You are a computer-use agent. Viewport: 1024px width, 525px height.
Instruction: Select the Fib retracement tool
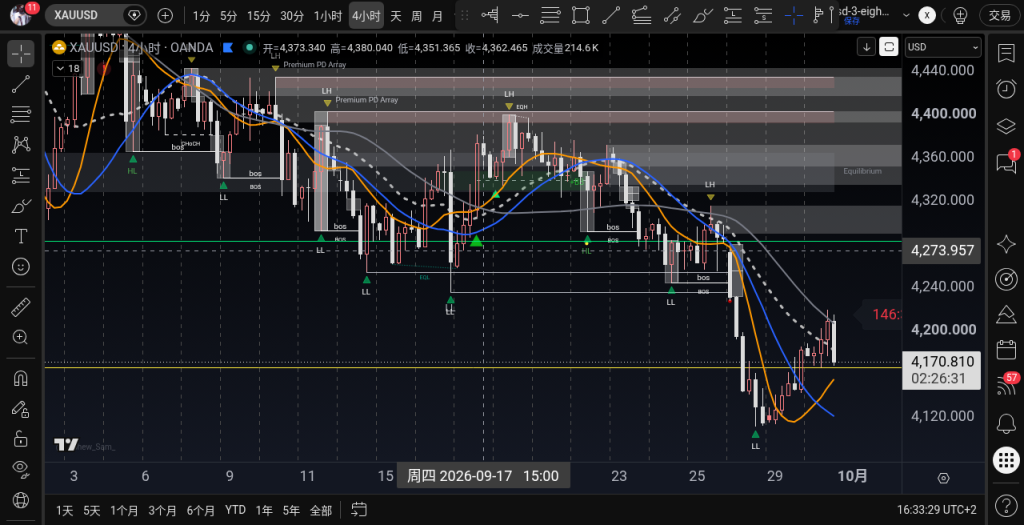pos(551,15)
